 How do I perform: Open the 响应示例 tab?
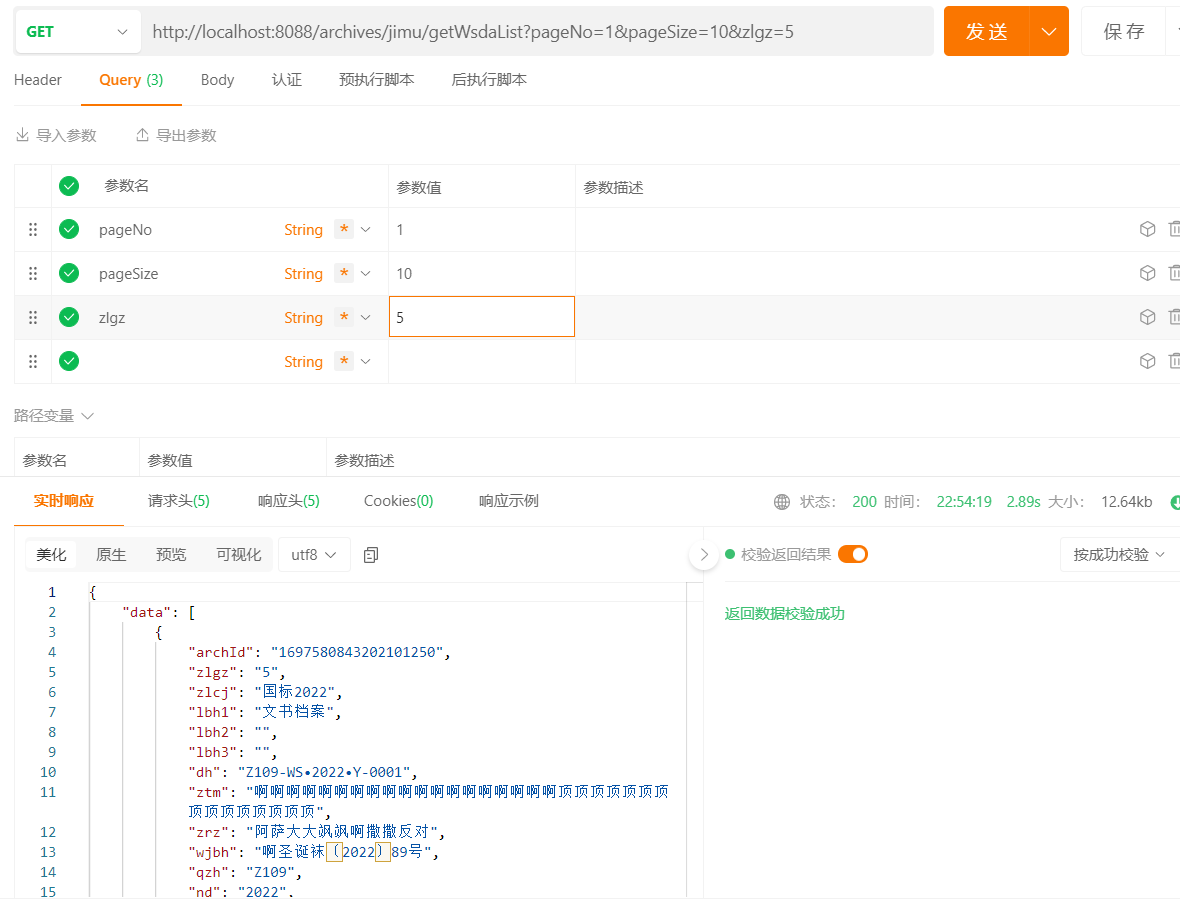coord(509,501)
